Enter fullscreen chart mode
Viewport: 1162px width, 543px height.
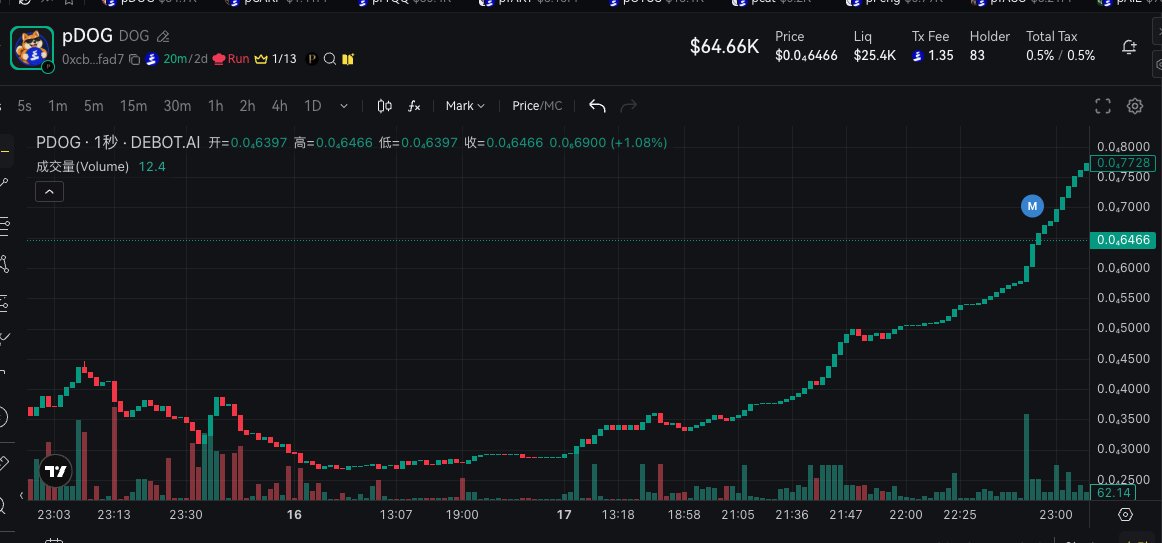click(1103, 106)
